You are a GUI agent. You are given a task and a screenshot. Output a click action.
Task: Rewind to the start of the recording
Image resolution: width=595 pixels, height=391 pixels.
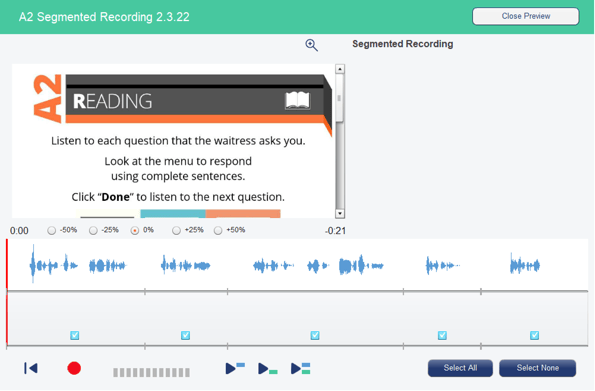pos(31,368)
